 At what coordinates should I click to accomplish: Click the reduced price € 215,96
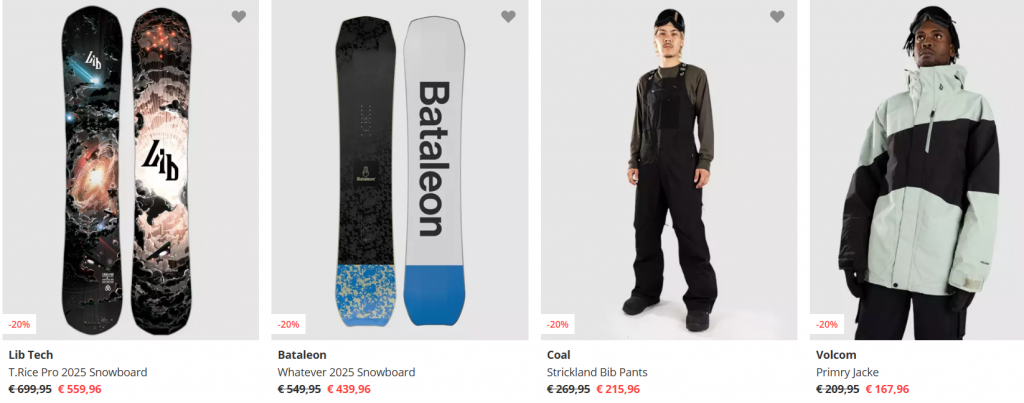(x=618, y=390)
